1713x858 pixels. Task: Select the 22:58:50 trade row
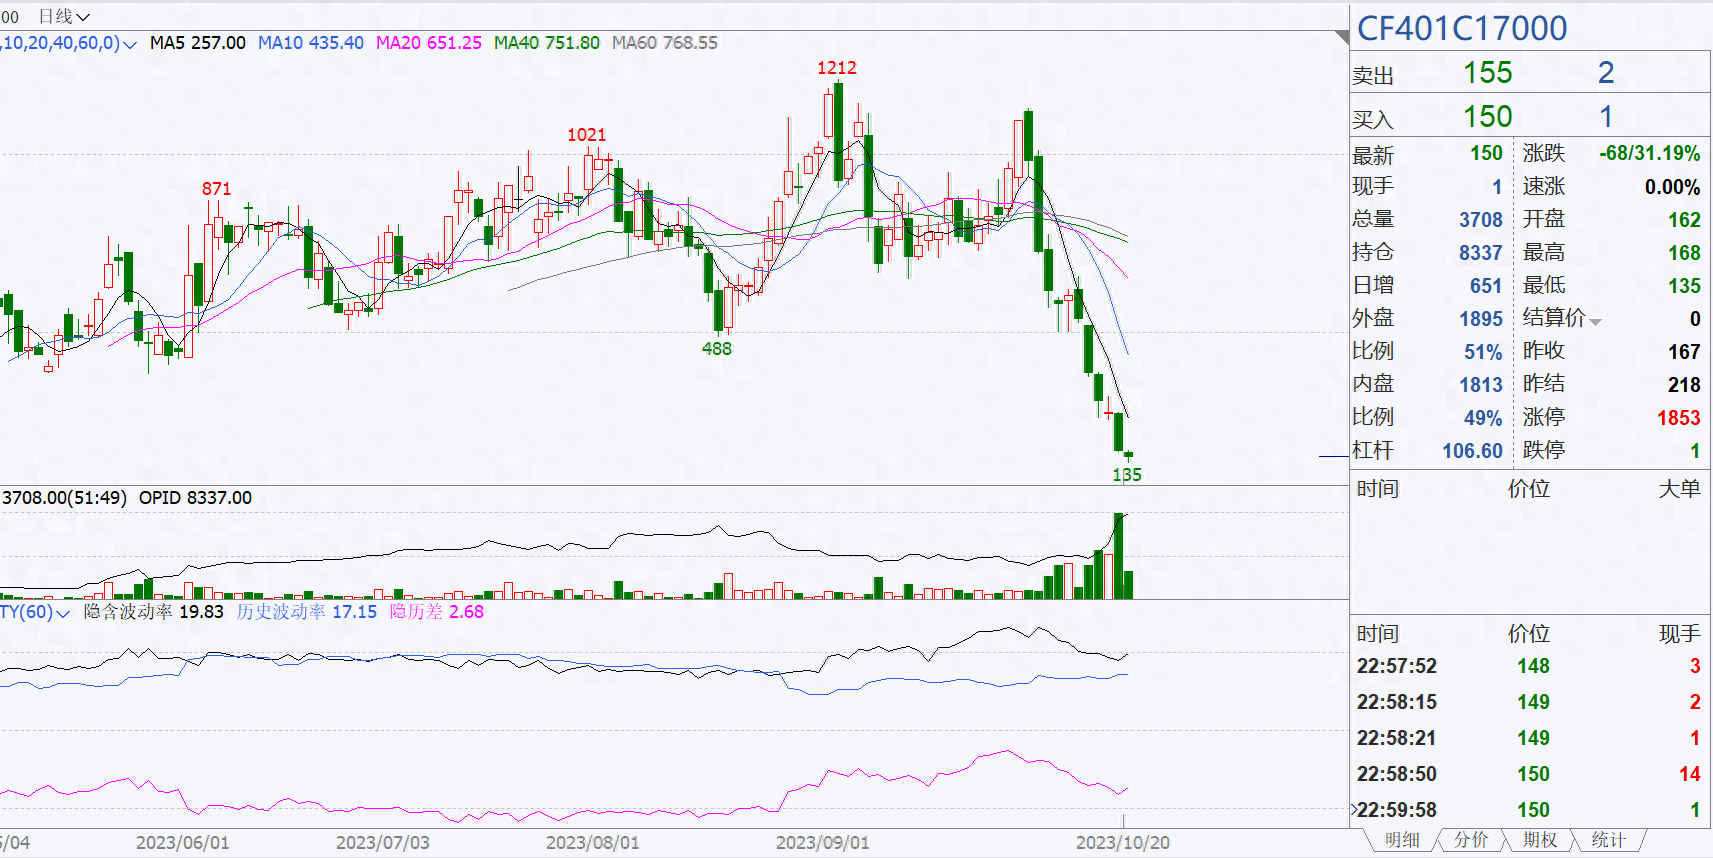[1528, 774]
